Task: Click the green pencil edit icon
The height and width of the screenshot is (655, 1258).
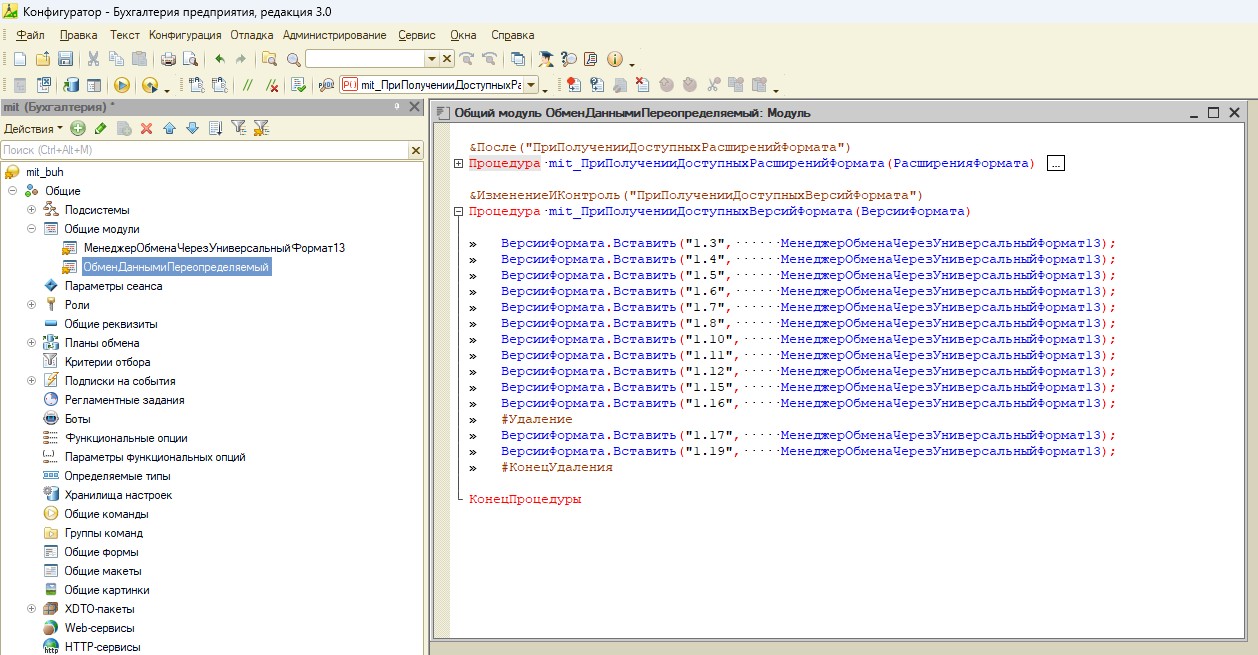Action: pyautogui.click(x=100, y=128)
